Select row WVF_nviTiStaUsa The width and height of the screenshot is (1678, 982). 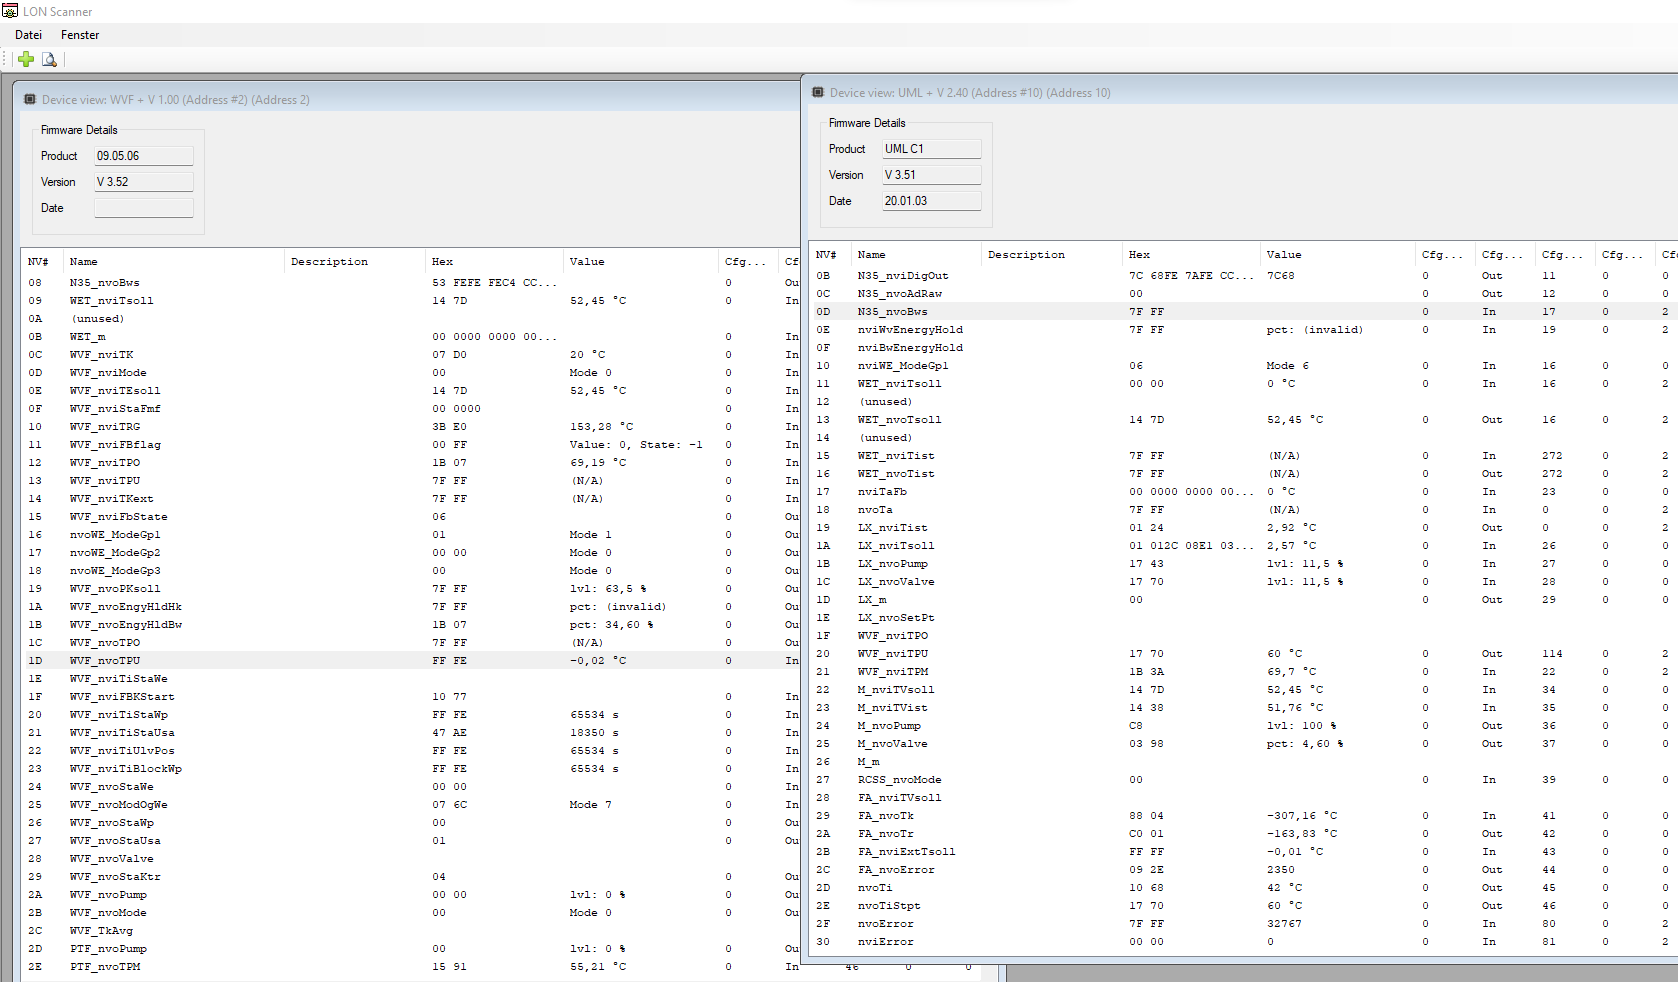(412, 733)
